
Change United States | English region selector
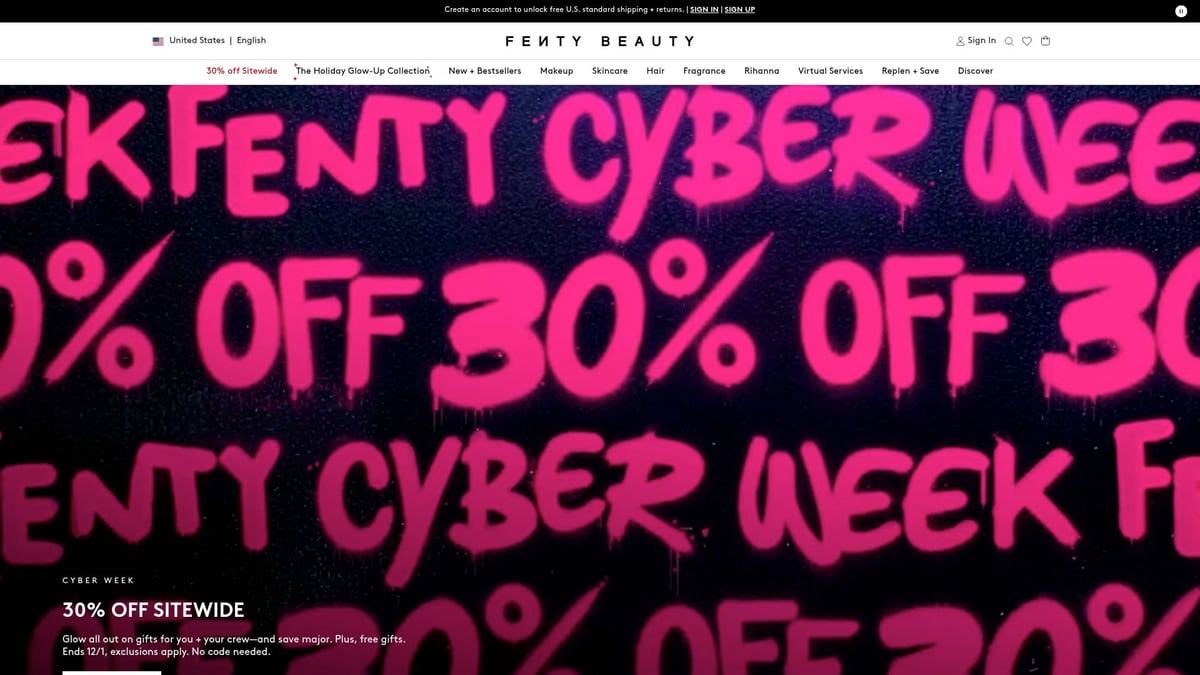(209, 41)
